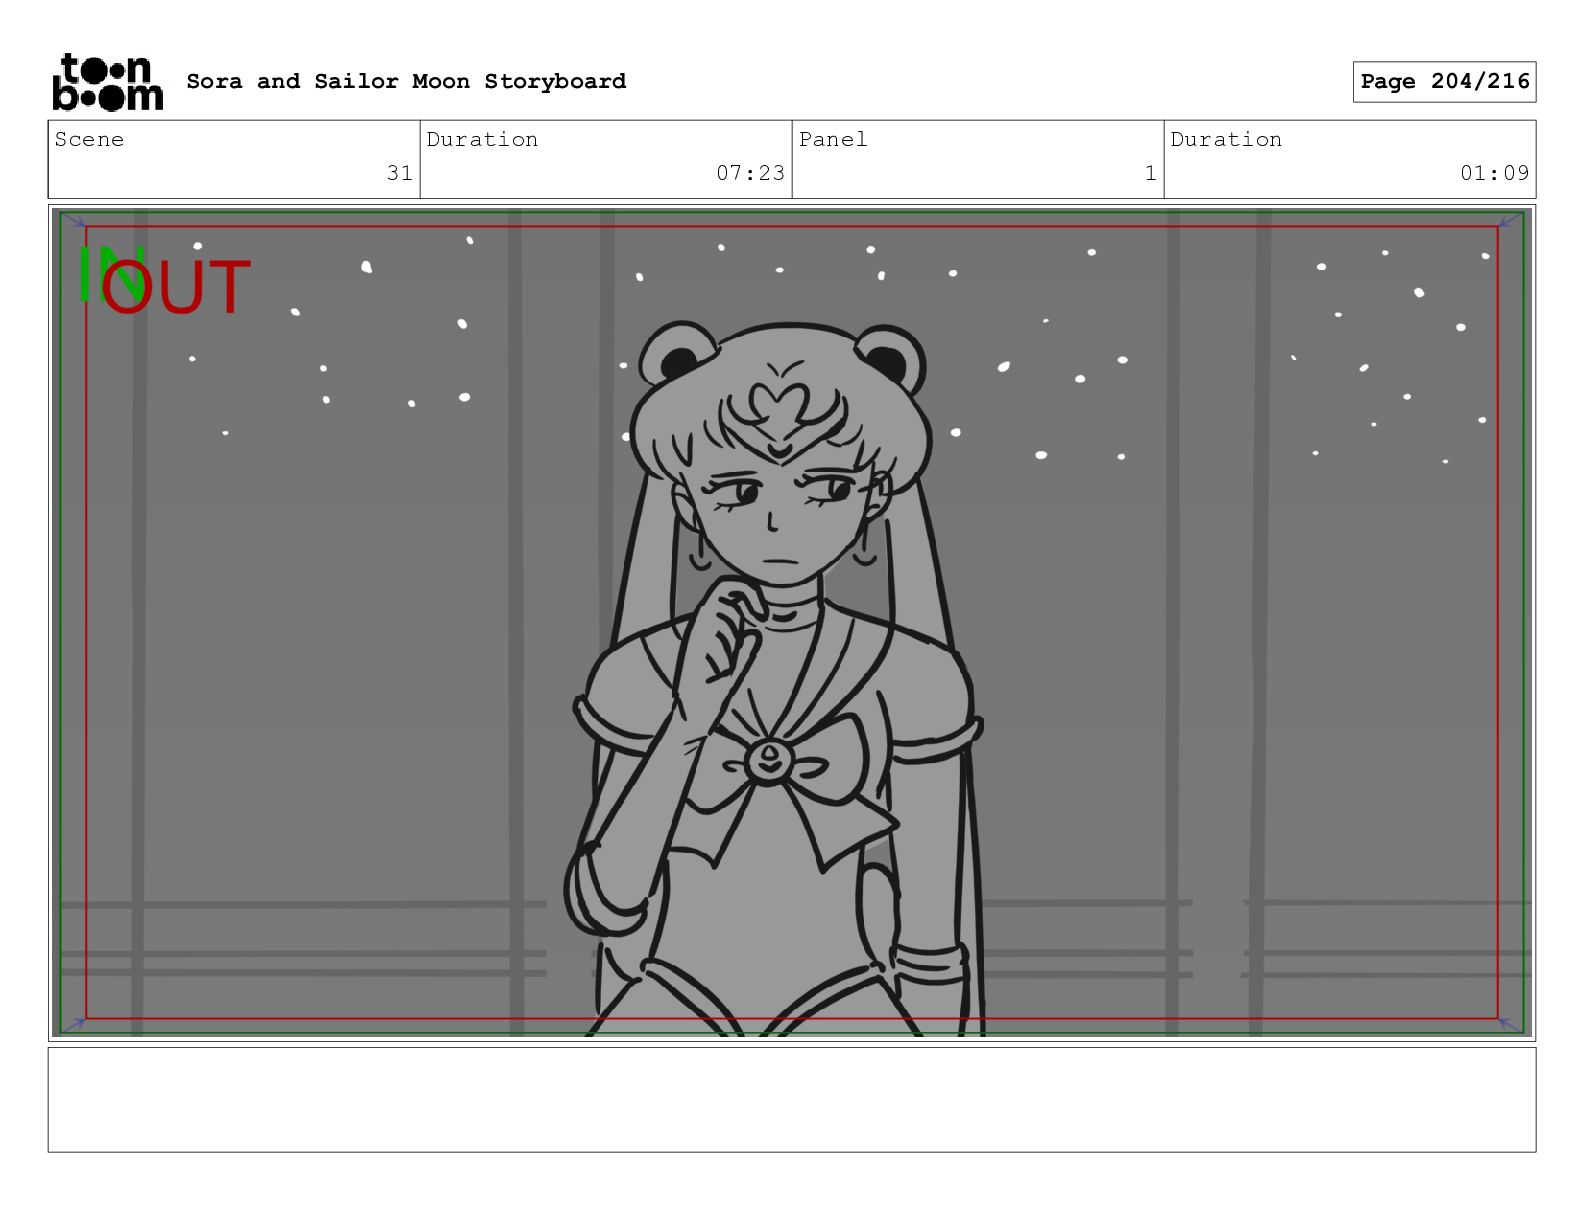This screenshot has height=1224, width=1584.
Task: Click the Toon Boom logo
Action: coord(107,82)
